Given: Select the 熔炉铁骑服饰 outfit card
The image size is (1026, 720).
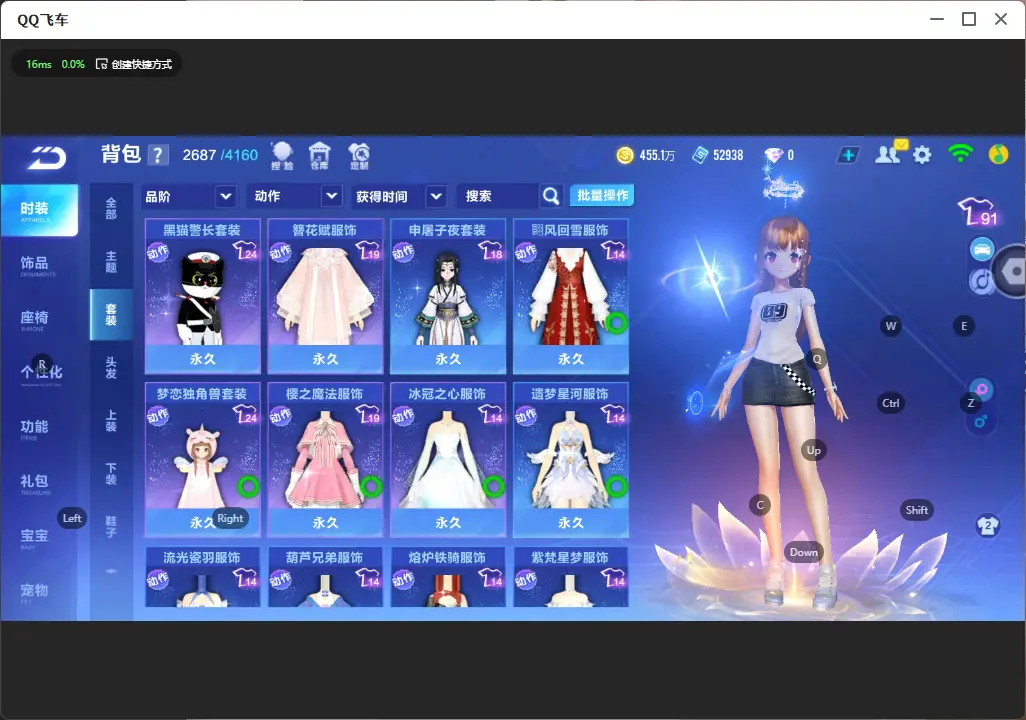Looking at the screenshot, I should pyautogui.click(x=448, y=577).
